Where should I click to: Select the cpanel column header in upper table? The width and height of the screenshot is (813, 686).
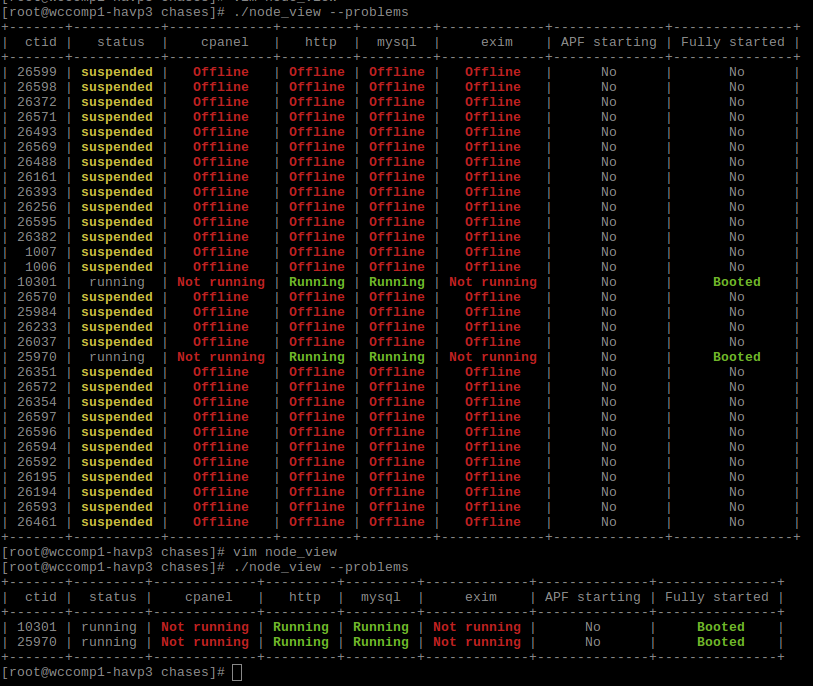[221, 42]
